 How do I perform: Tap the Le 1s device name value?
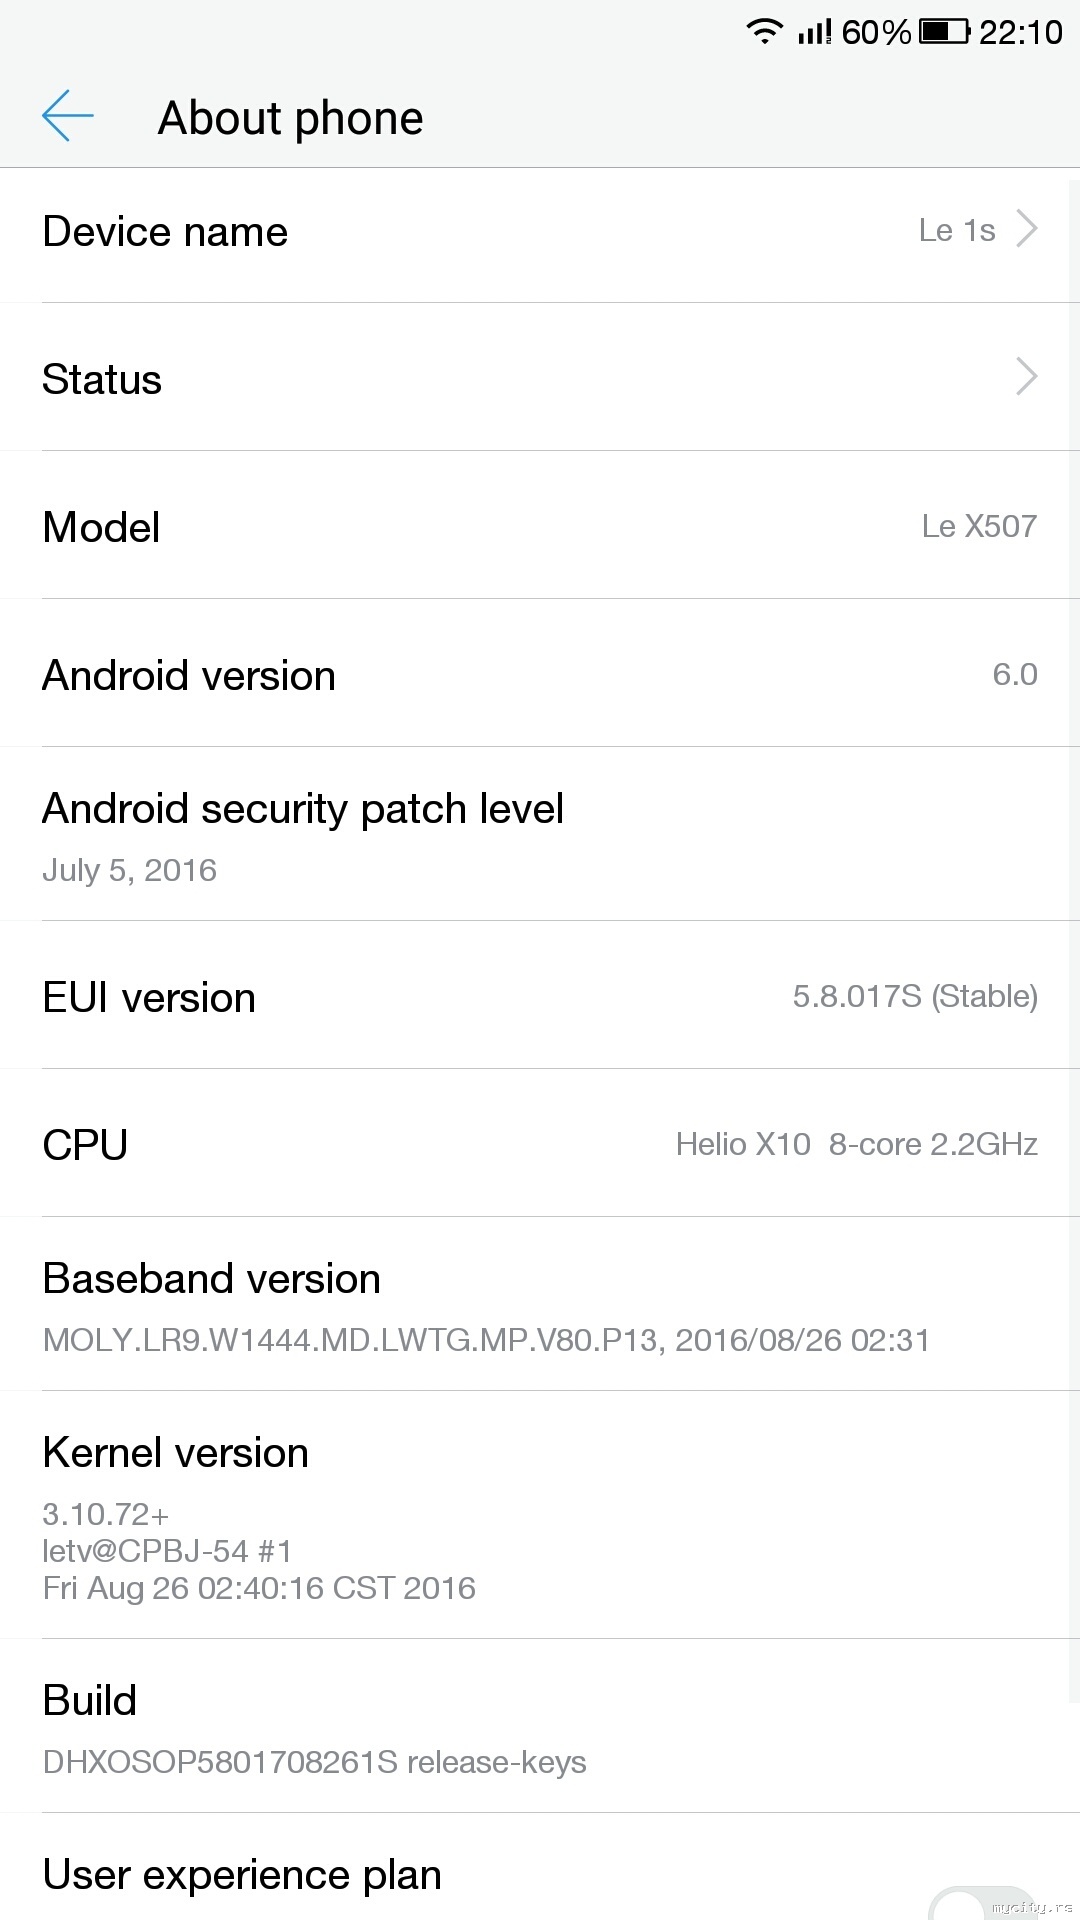[x=957, y=231]
